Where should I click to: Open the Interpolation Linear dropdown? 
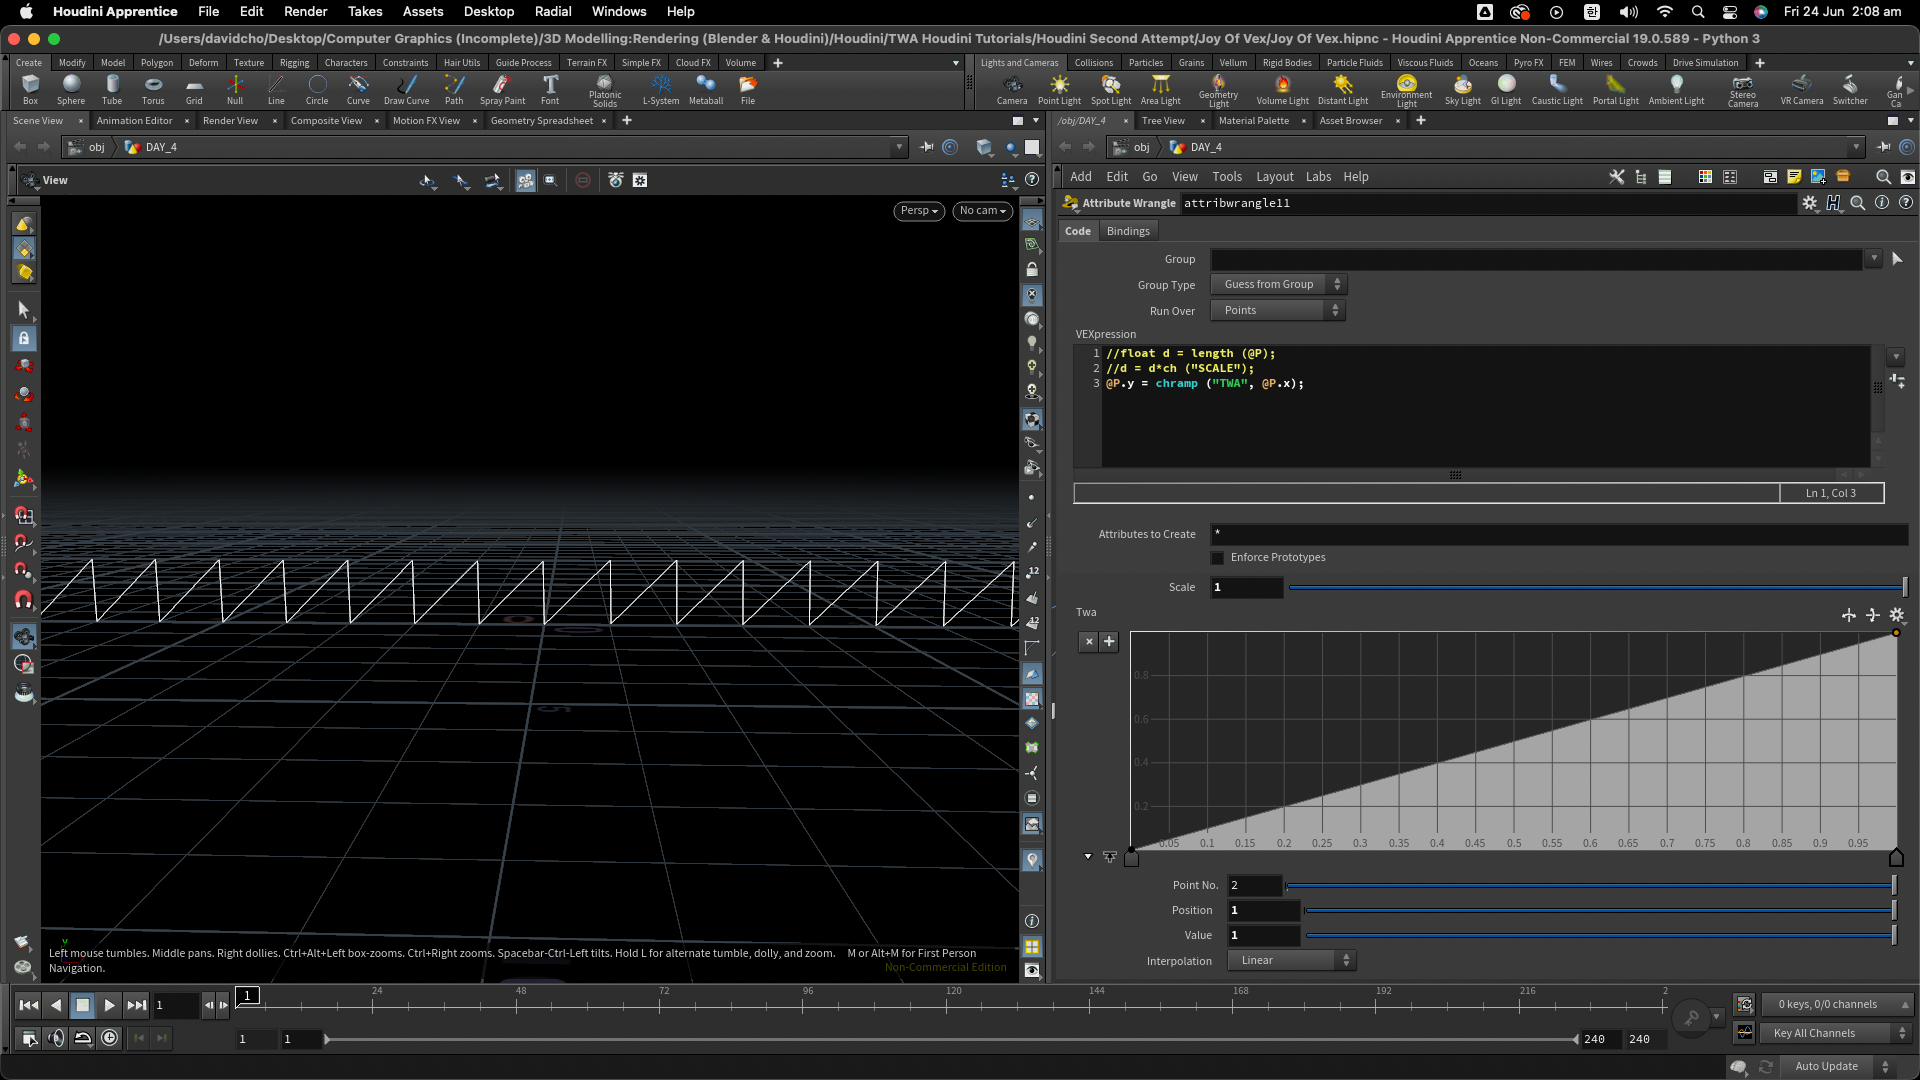click(1291, 961)
